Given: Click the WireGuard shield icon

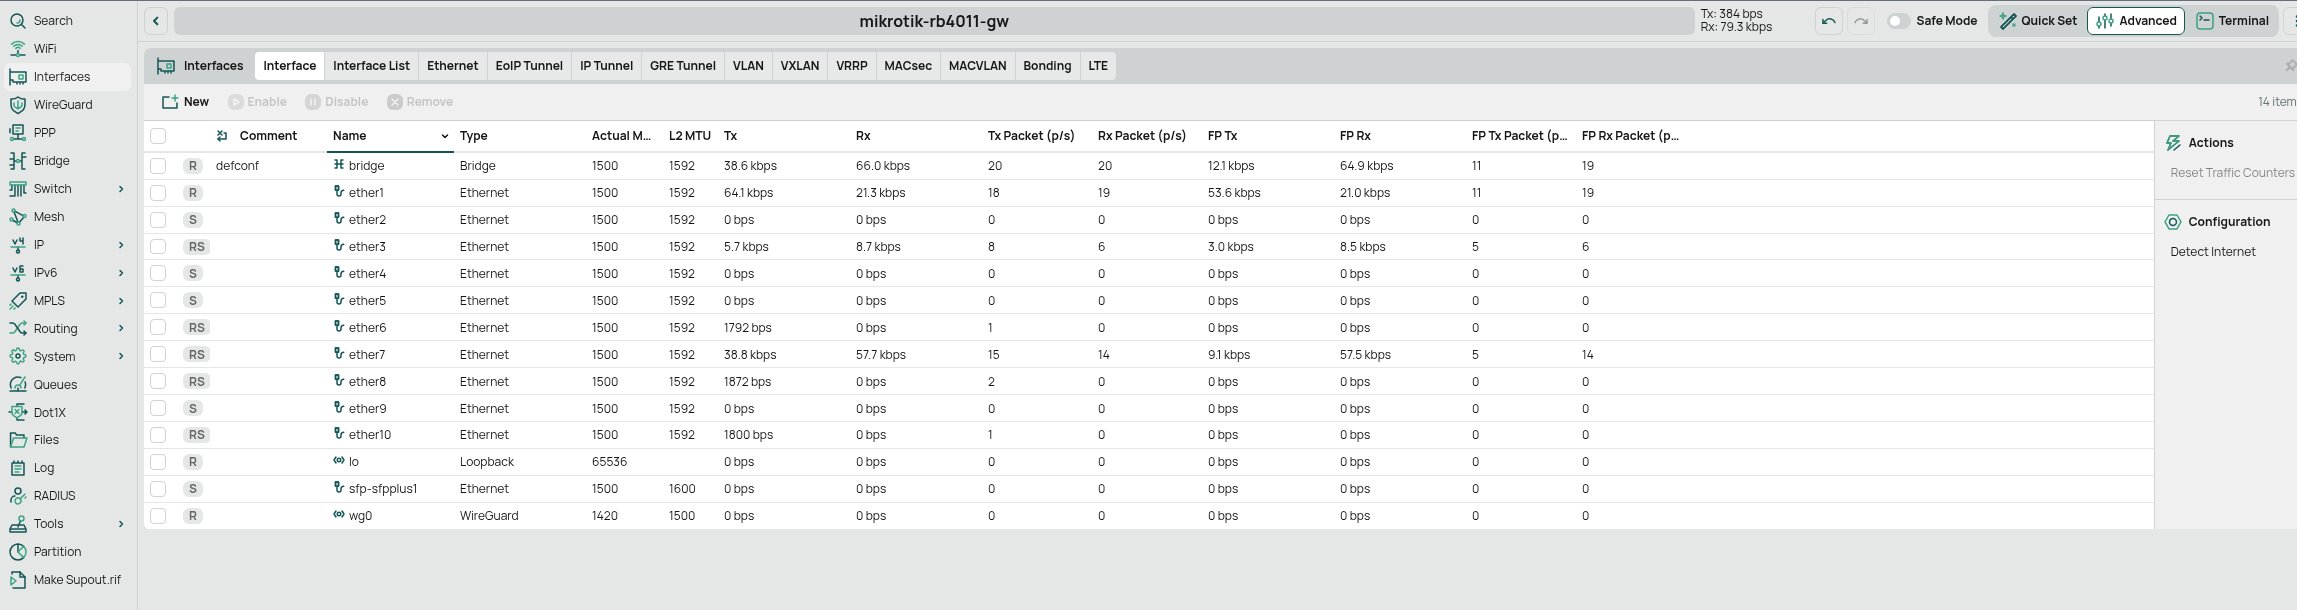Looking at the screenshot, I should click(17, 104).
